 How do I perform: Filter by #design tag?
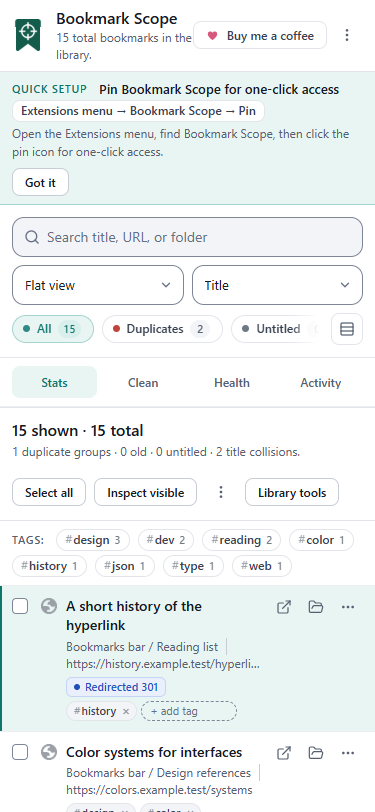[x=93, y=540]
